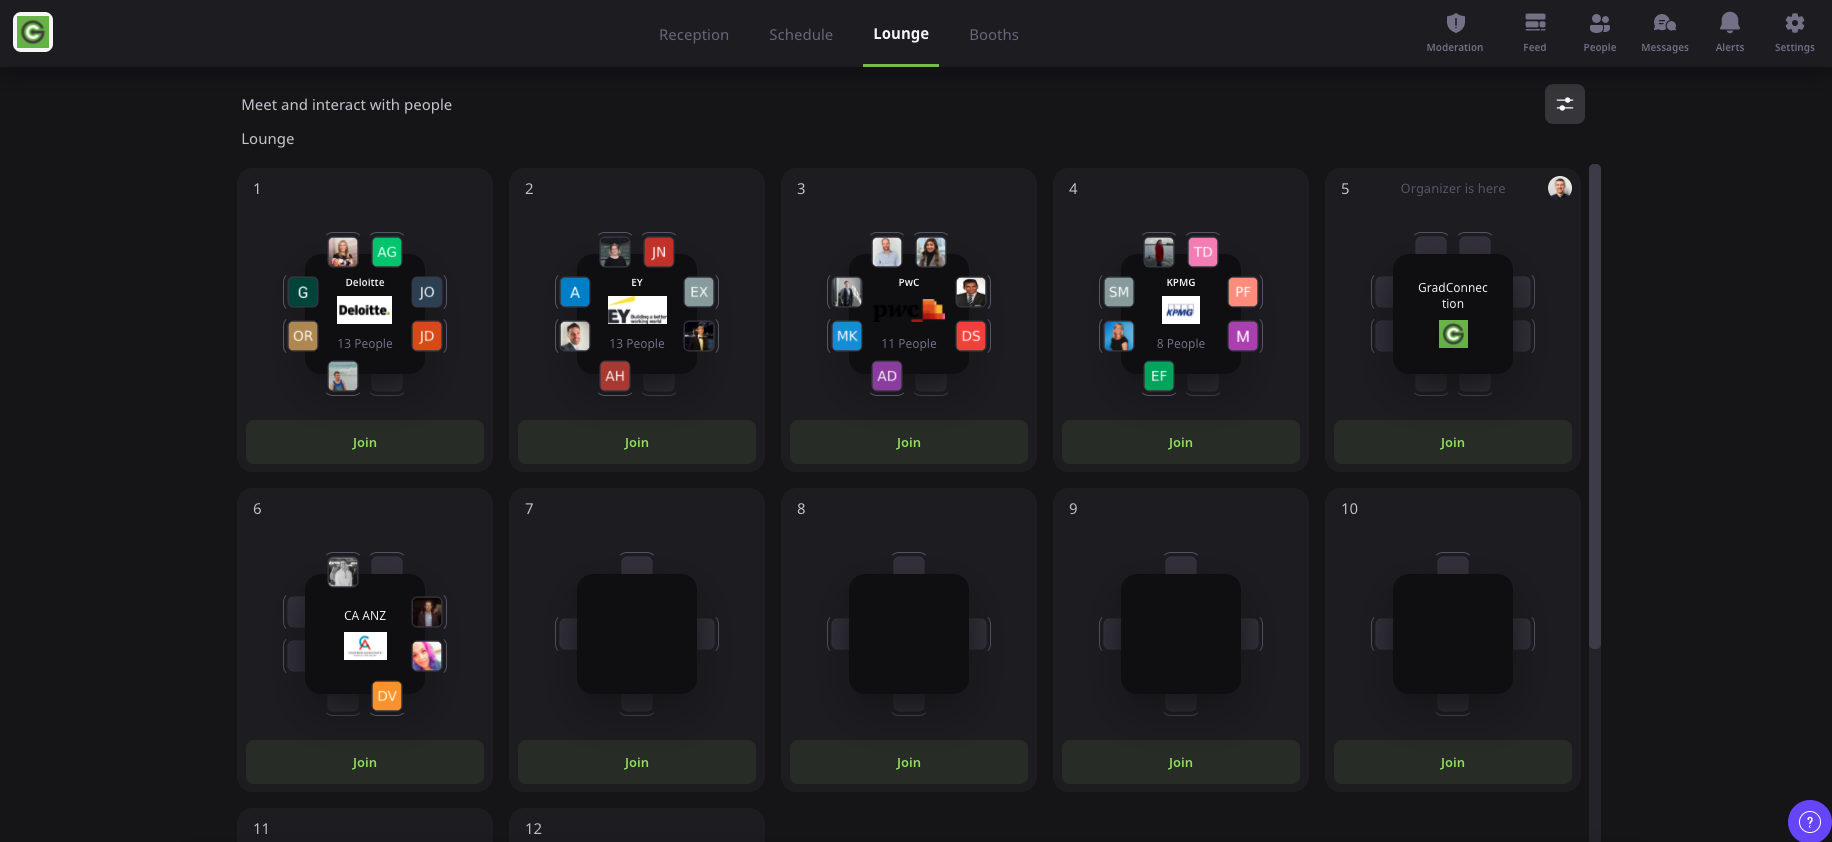This screenshot has height=842, width=1832.
Task: Click the AH avatar at EY table
Action: click(x=615, y=376)
